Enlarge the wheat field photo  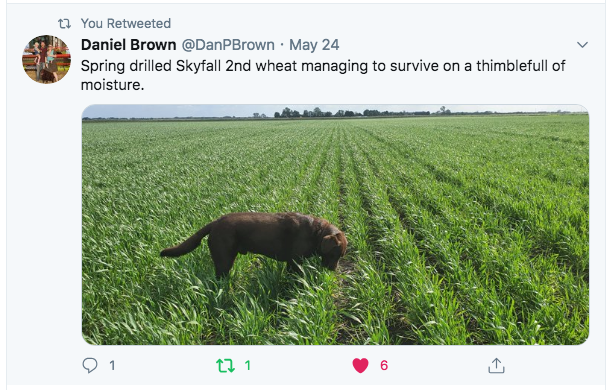click(x=335, y=225)
